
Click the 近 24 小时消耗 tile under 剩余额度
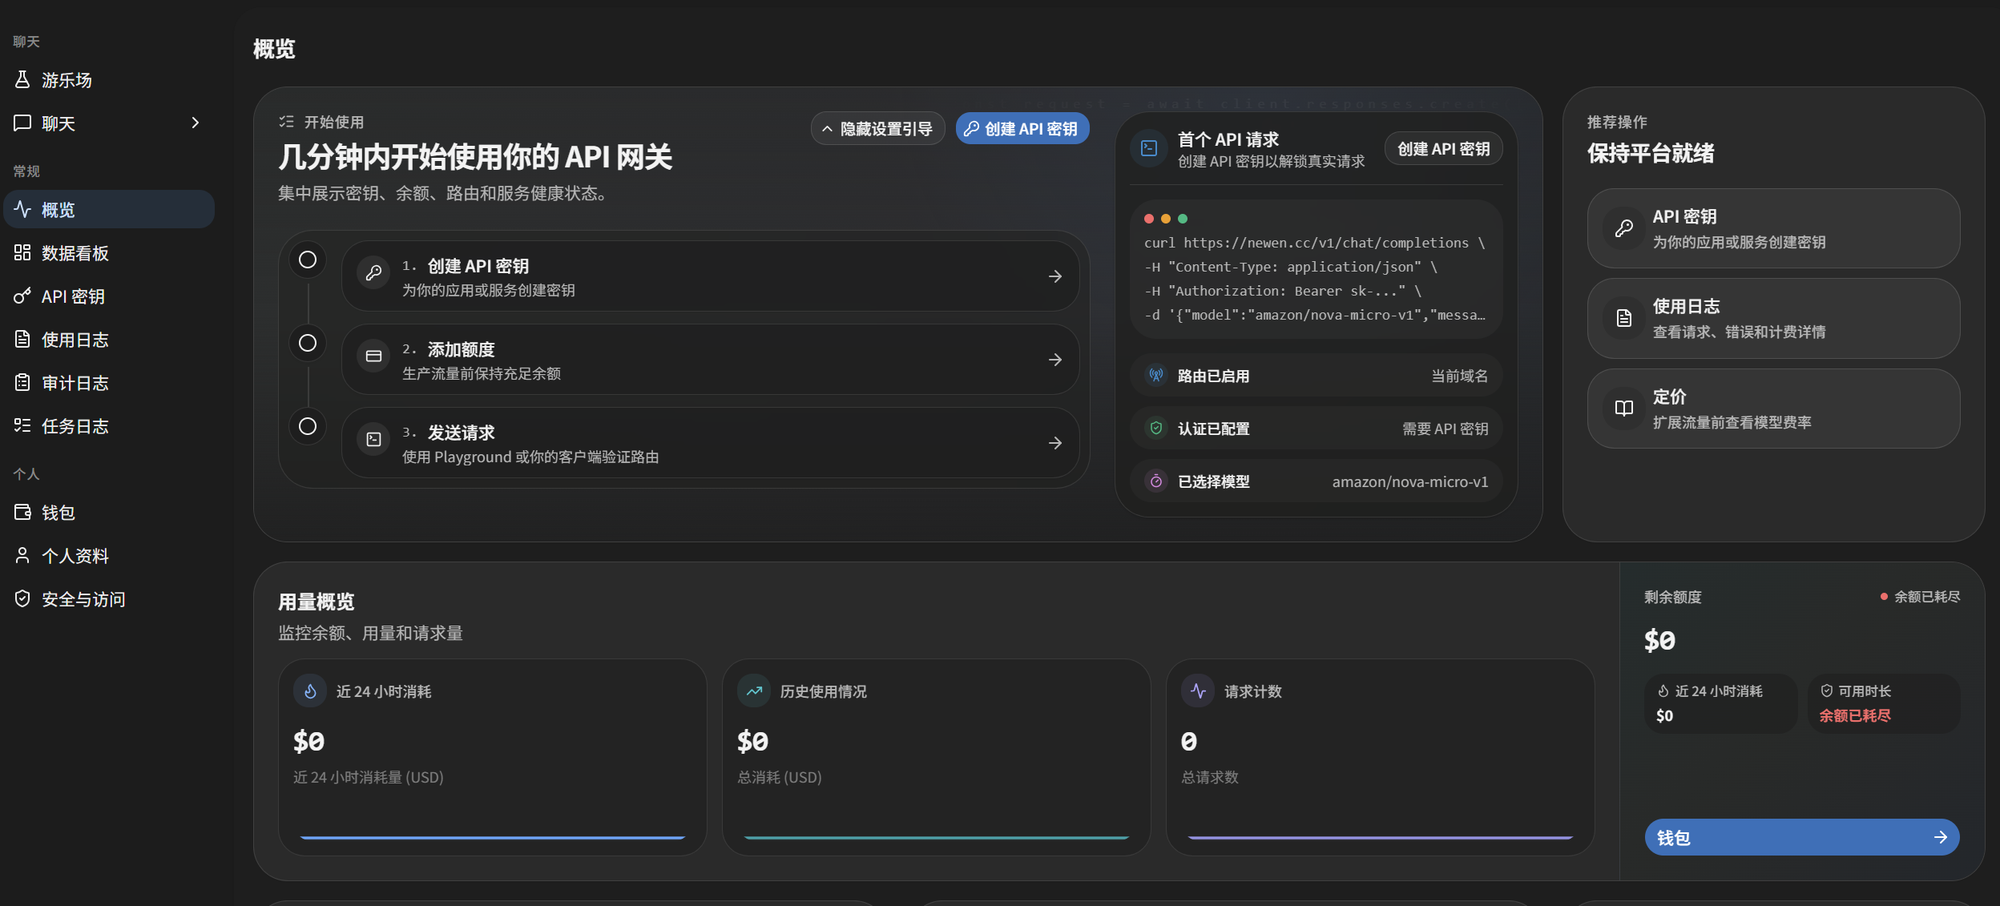[1721, 703]
